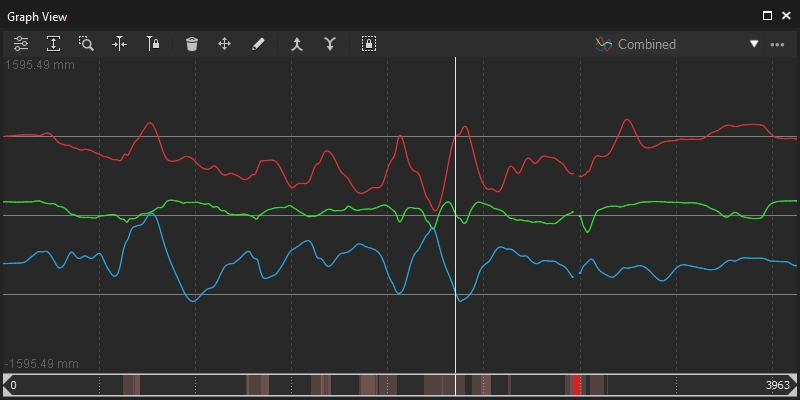The height and width of the screenshot is (400, 800).
Task: Open the three-dots more options menu
Action: tap(777, 45)
